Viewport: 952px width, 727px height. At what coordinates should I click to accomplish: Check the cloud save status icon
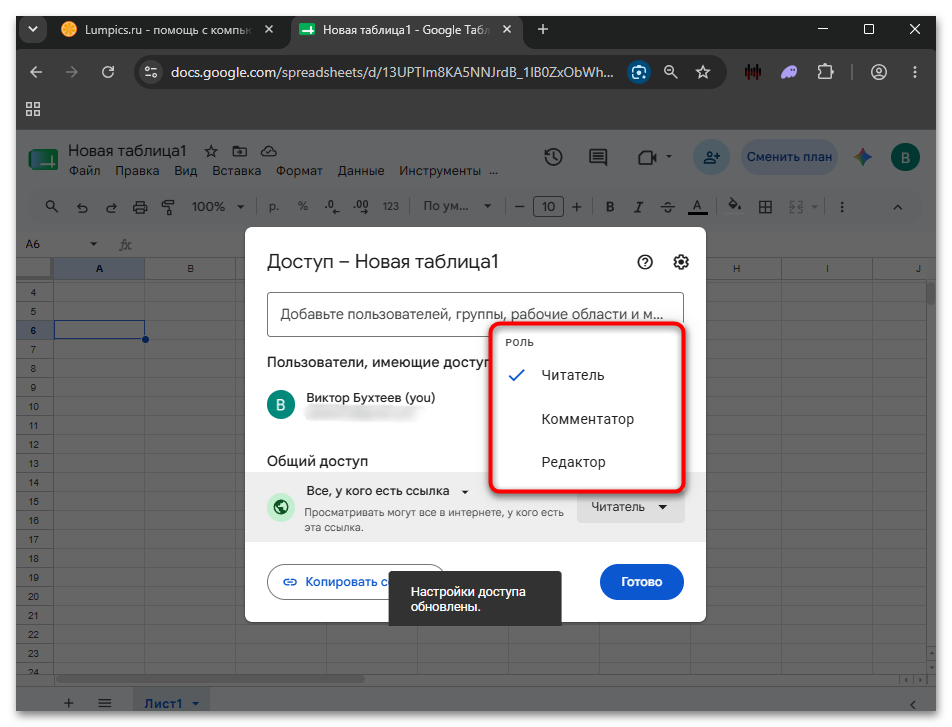click(x=268, y=151)
